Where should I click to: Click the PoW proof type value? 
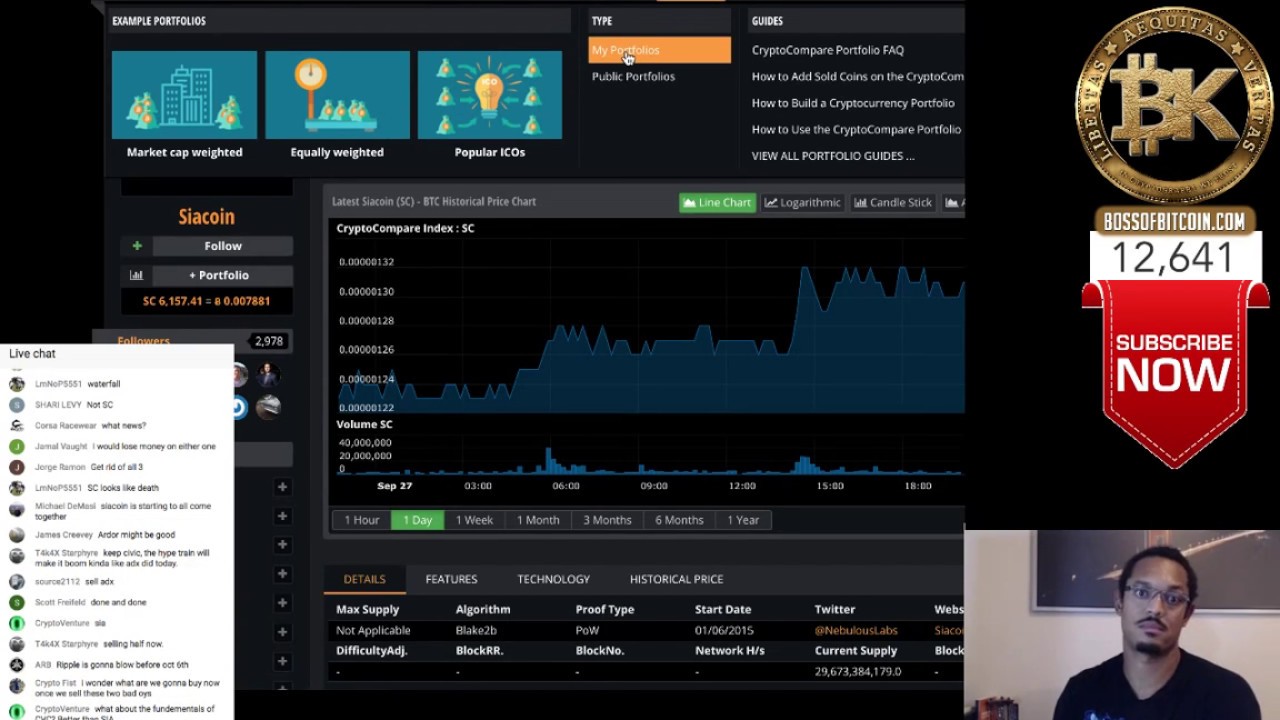(587, 631)
